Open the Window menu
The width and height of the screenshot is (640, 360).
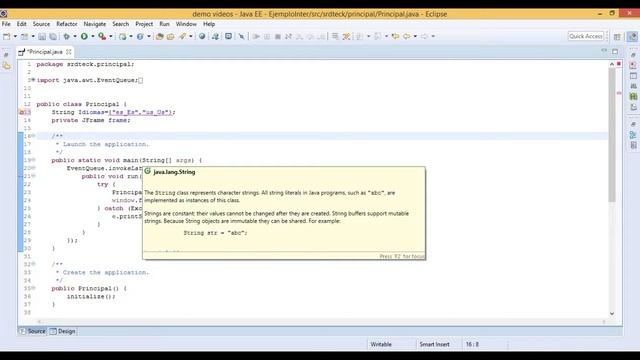pos(186,24)
